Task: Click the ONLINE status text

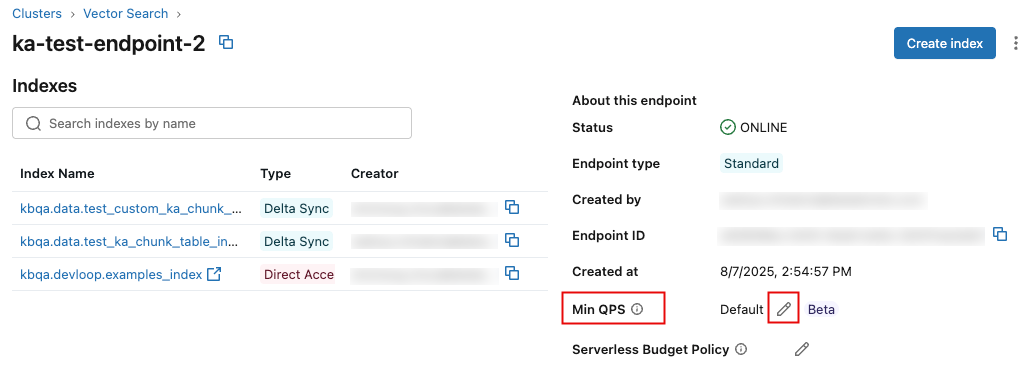Action: click(763, 127)
